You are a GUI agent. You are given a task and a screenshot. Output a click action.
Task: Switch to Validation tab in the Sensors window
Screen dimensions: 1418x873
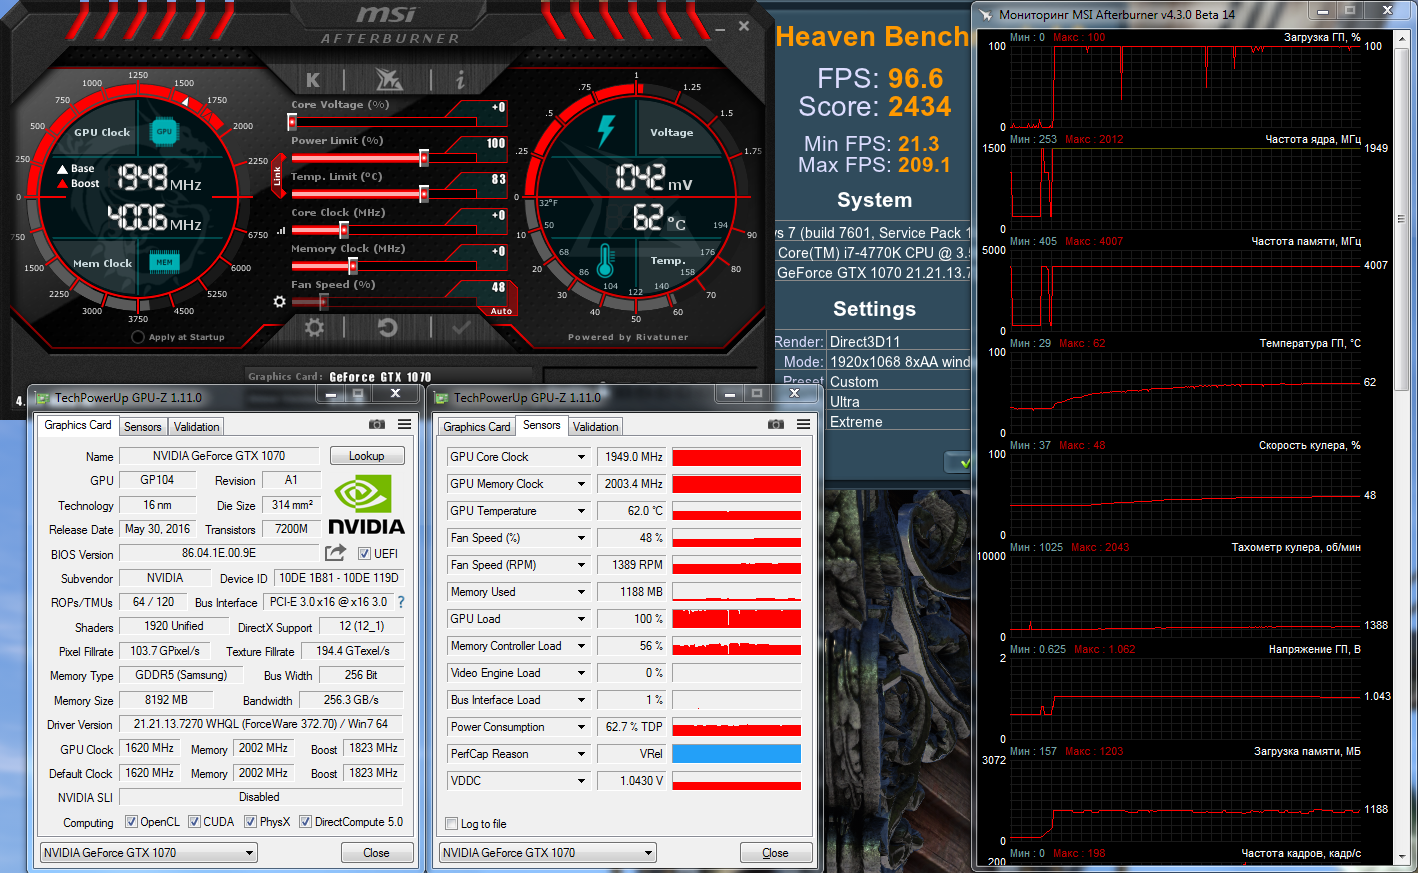595,427
